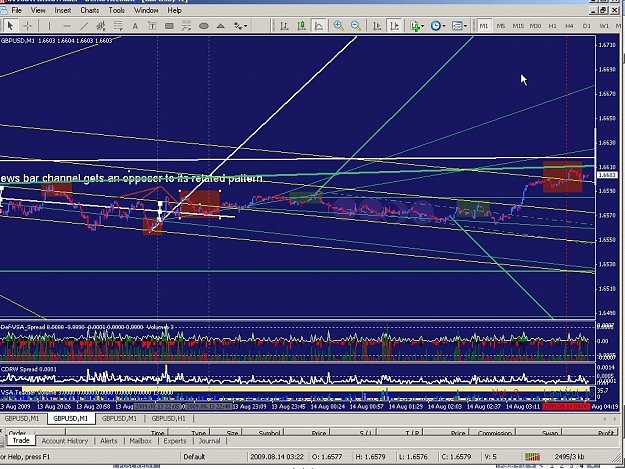Select the M1 timeframe

(x=483, y=26)
